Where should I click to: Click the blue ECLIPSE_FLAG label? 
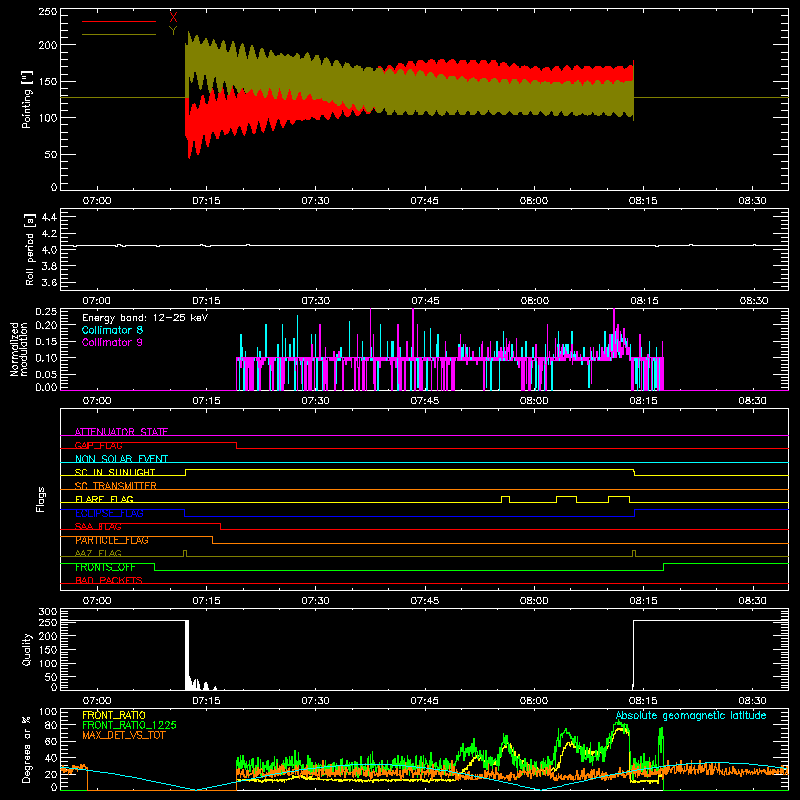[x=110, y=513]
